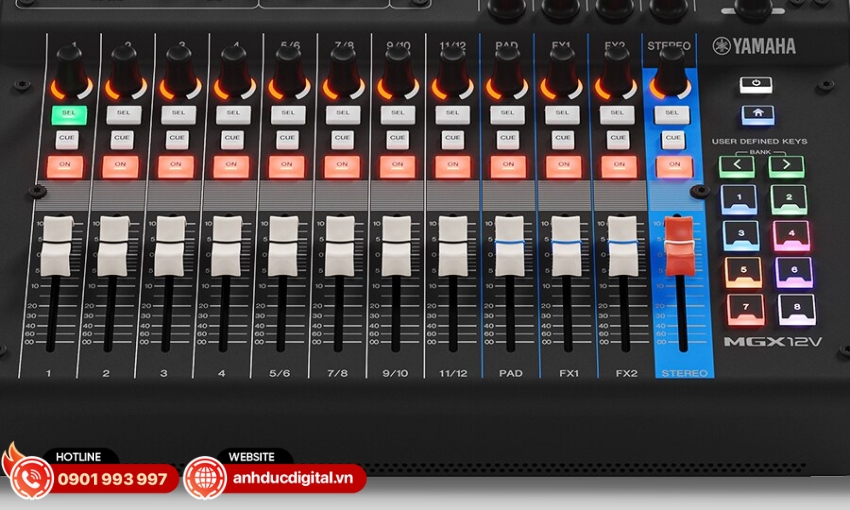Select channel 1 with the green SEL button
Screen dimensions: 850x510
[69, 114]
